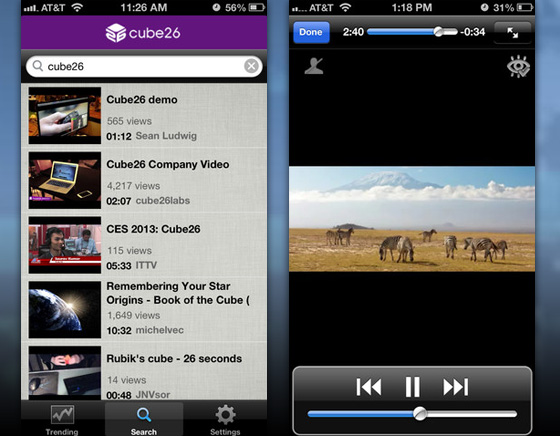Click the cube26 search text field
The height and width of the screenshot is (436, 560).
tap(144, 66)
